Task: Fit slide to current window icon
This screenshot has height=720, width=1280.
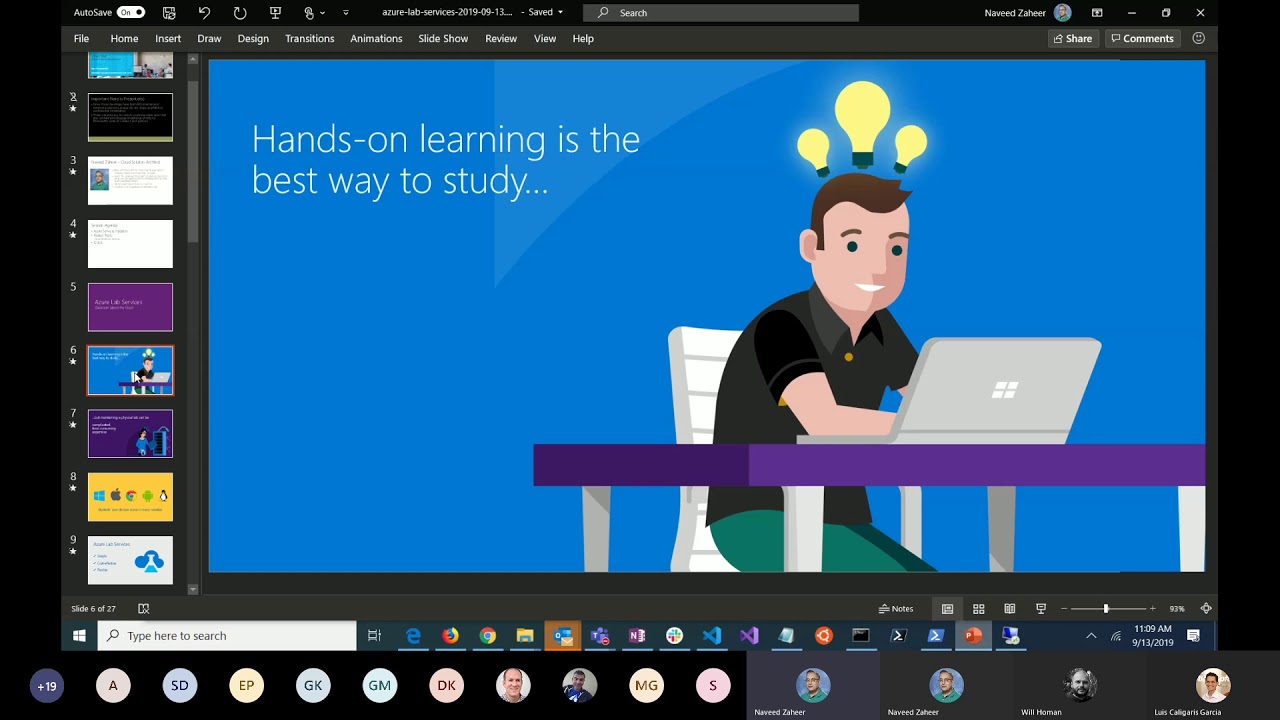Action: pos(1206,608)
